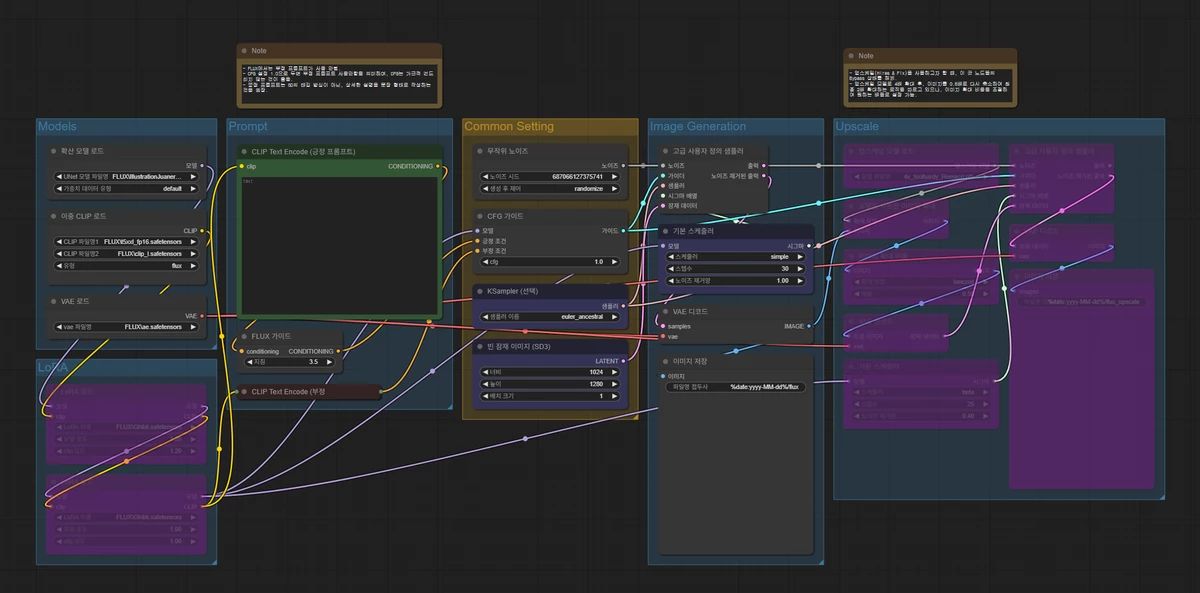The image size is (1200, 593).
Task: Click the samples input socket of VAE 디코드
Action: click(x=663, y=326)
